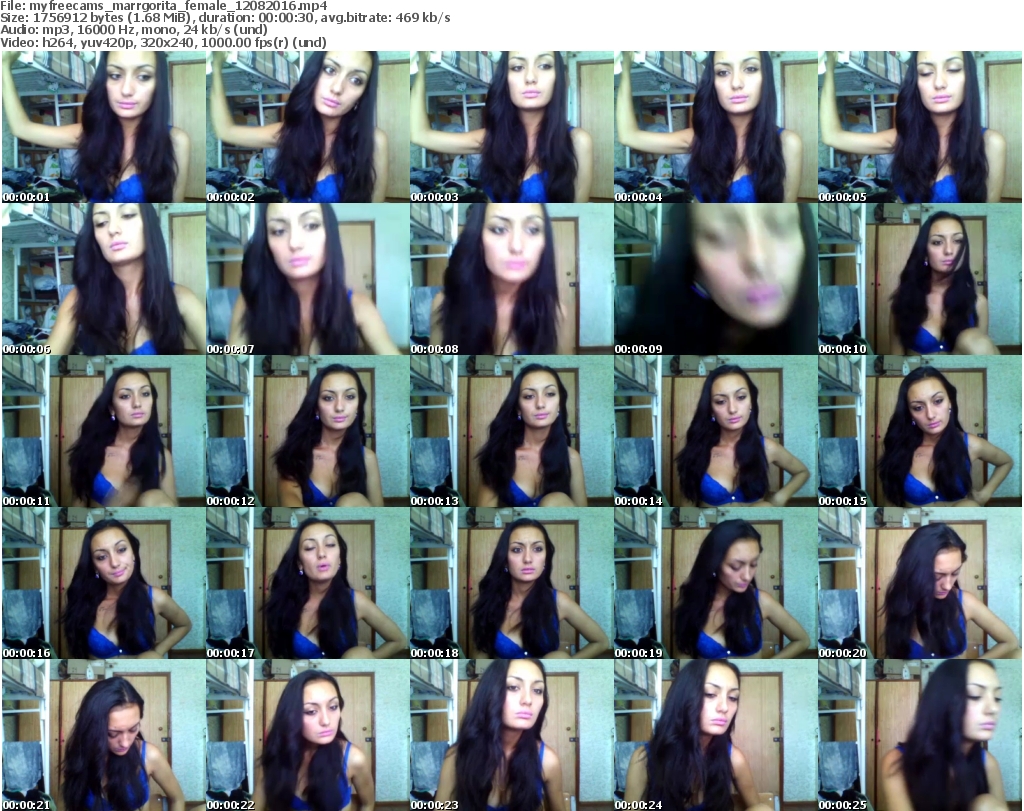
Task: Select the frame labeled 00:00:05
Action: (x=920, y=127)
